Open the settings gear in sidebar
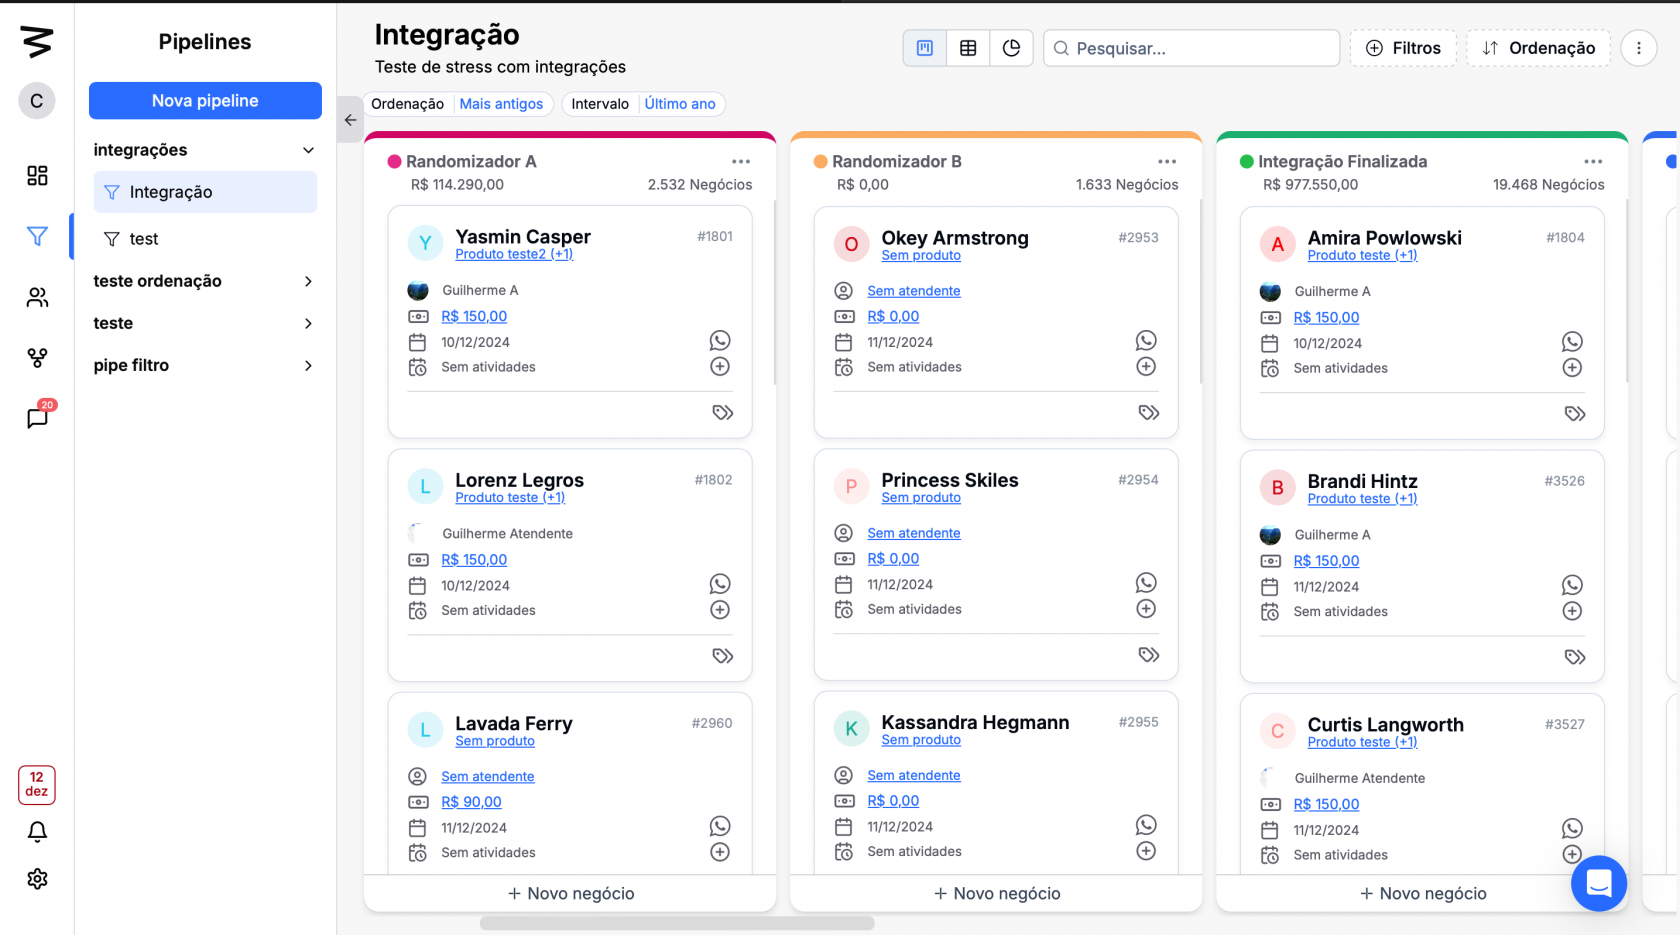The image size is (1680, 935). [x=37, y=879]
